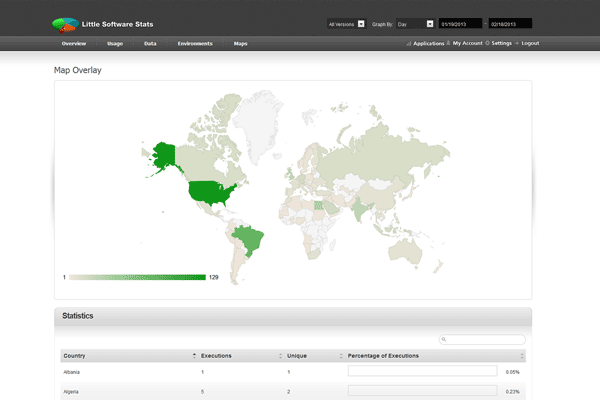Sort by Executions column arrows

click(x=280, y=356)
